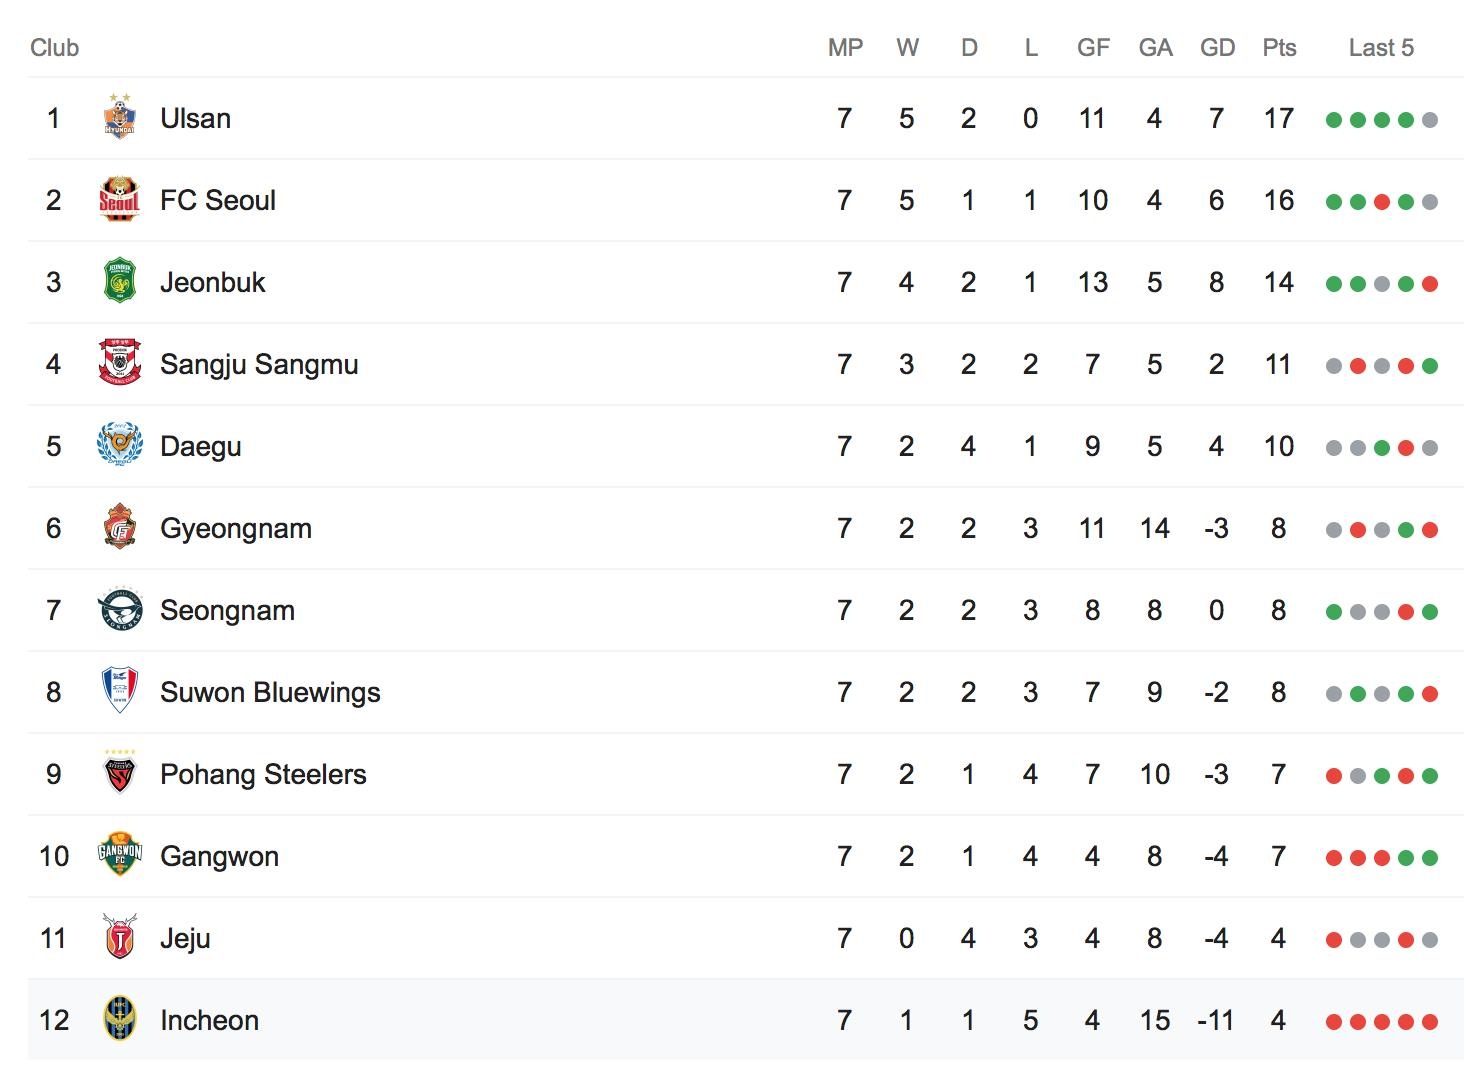The height and width of the screenshot is (1084, 1464).
Task: Click the Suwon Bluewings shield logo
Action: click(x=120, y=691)
